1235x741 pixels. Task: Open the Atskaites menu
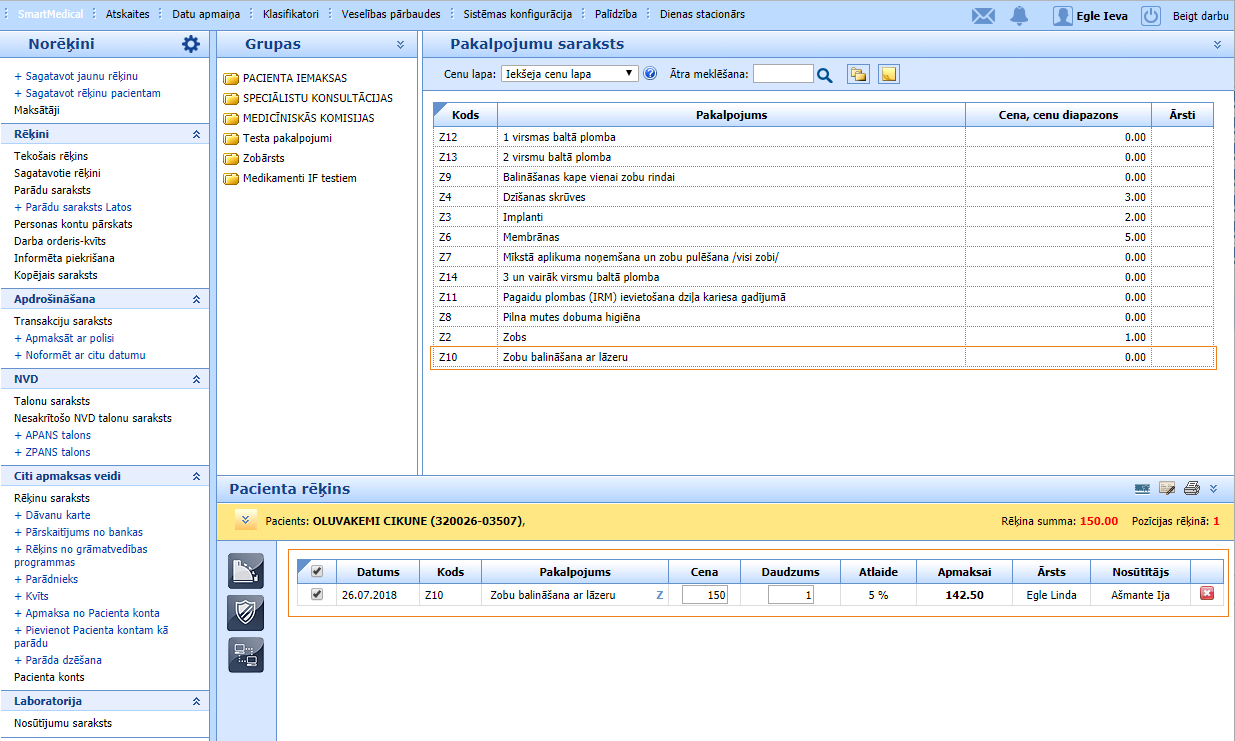click(x=128, y=14)
